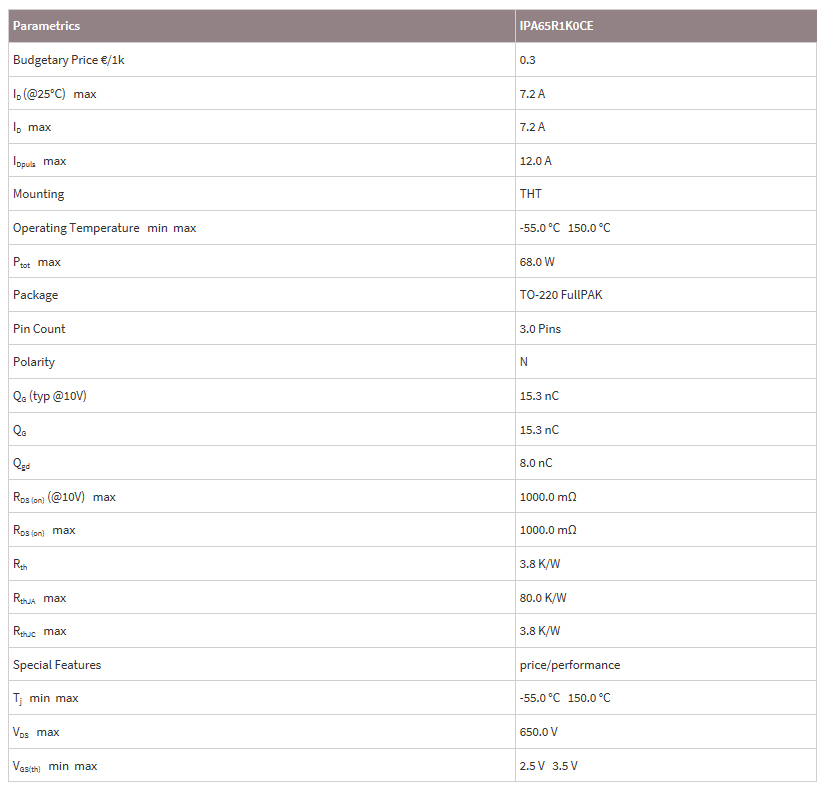Click the Parametrics column header
This screenshot has height=795, width=826.
(x=46, y=26)
